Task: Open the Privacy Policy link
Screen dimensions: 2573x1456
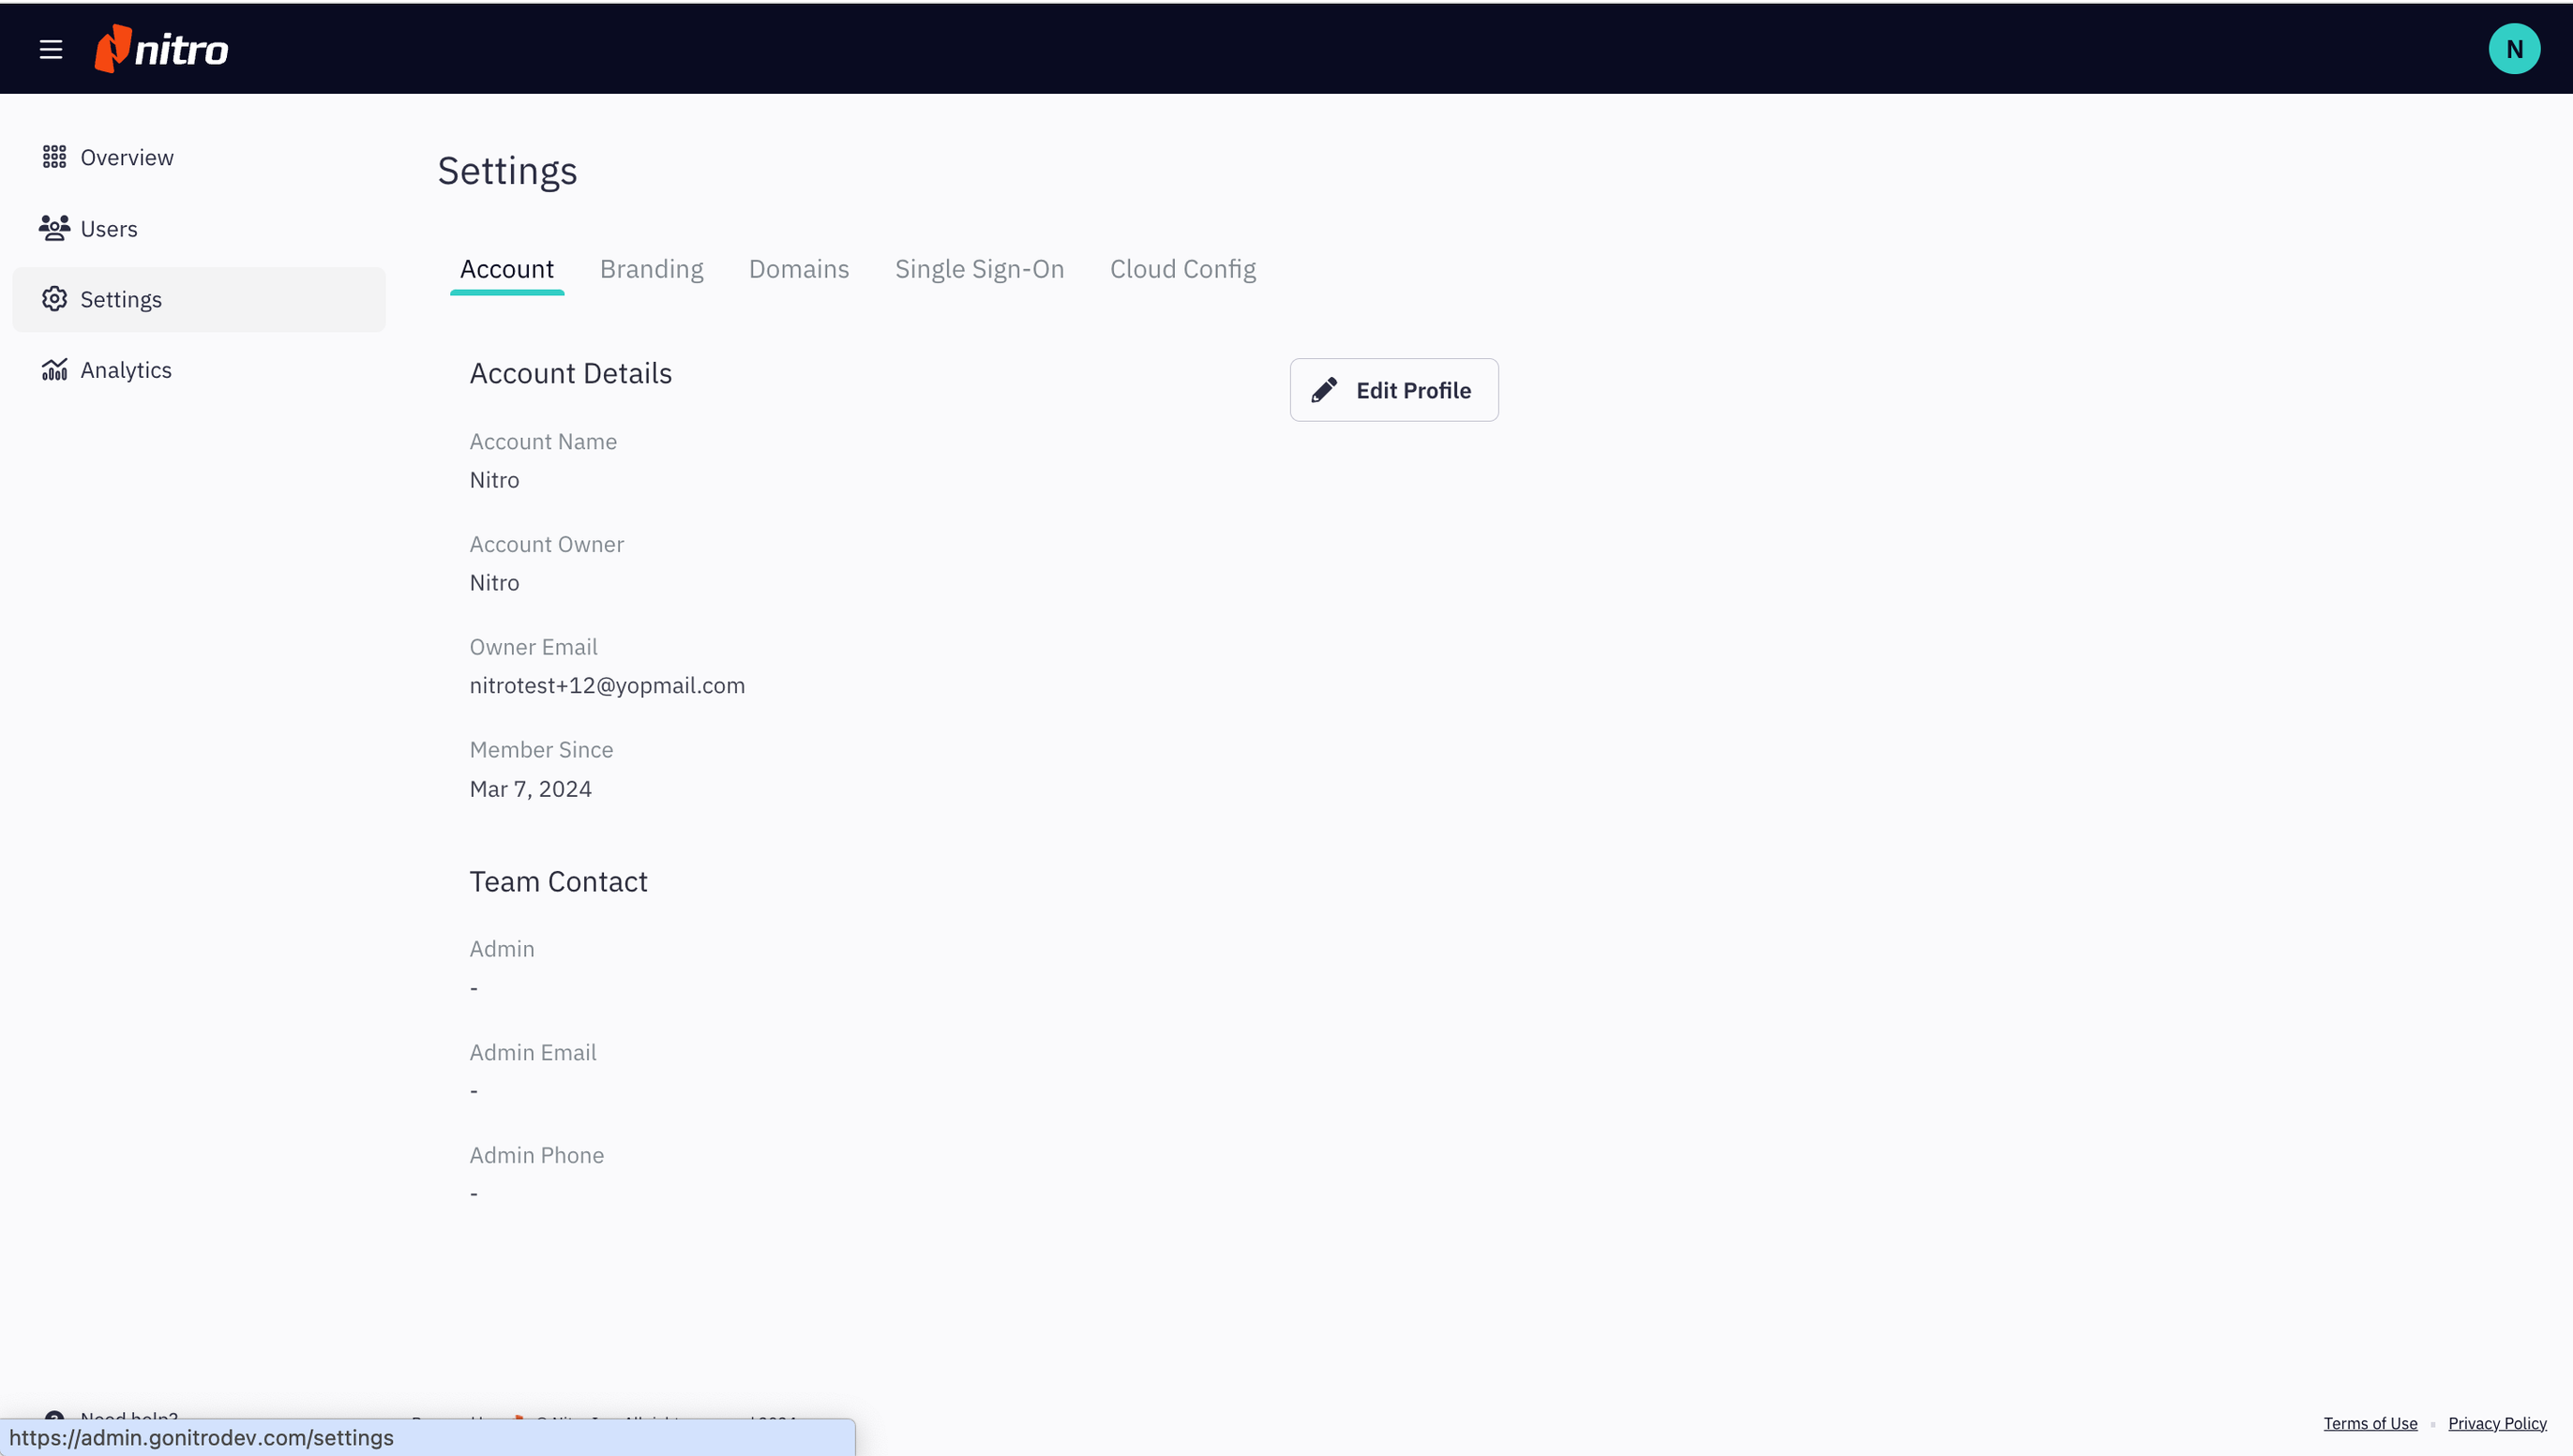Action: click(2497, 1423)
